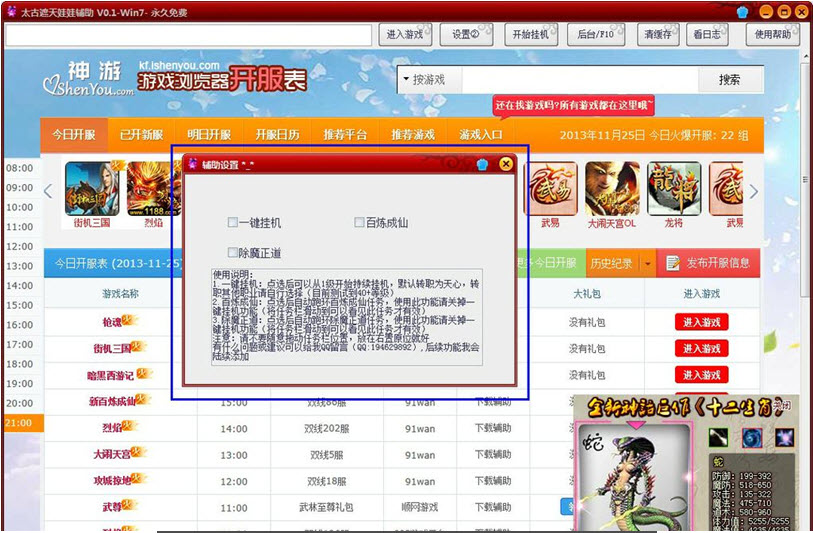Screen dimensions: 813x533
Task: Enable the 一键挂机 checkbox
Action: [233, 222]
